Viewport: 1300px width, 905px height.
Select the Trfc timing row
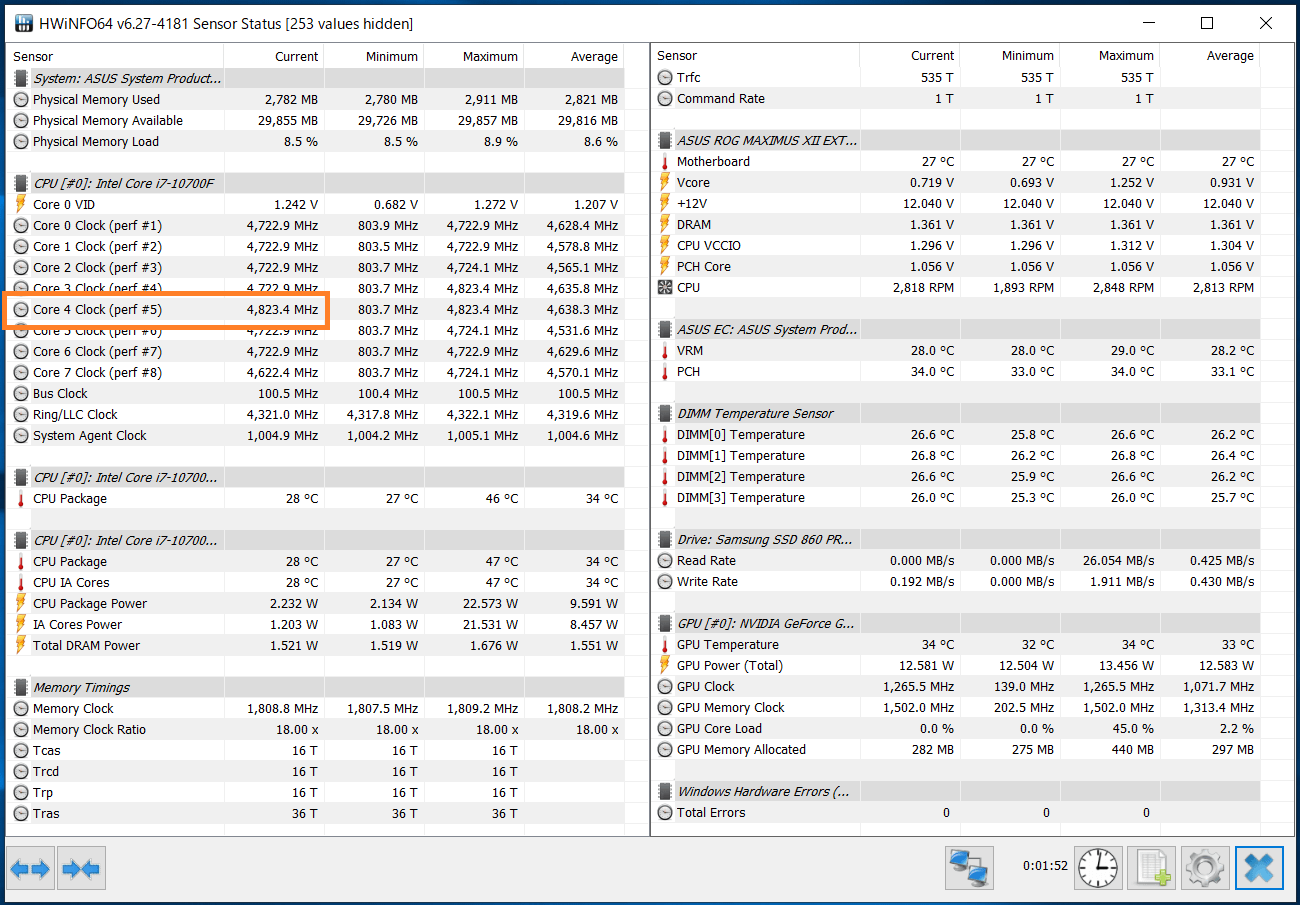(x=957, y=77)
